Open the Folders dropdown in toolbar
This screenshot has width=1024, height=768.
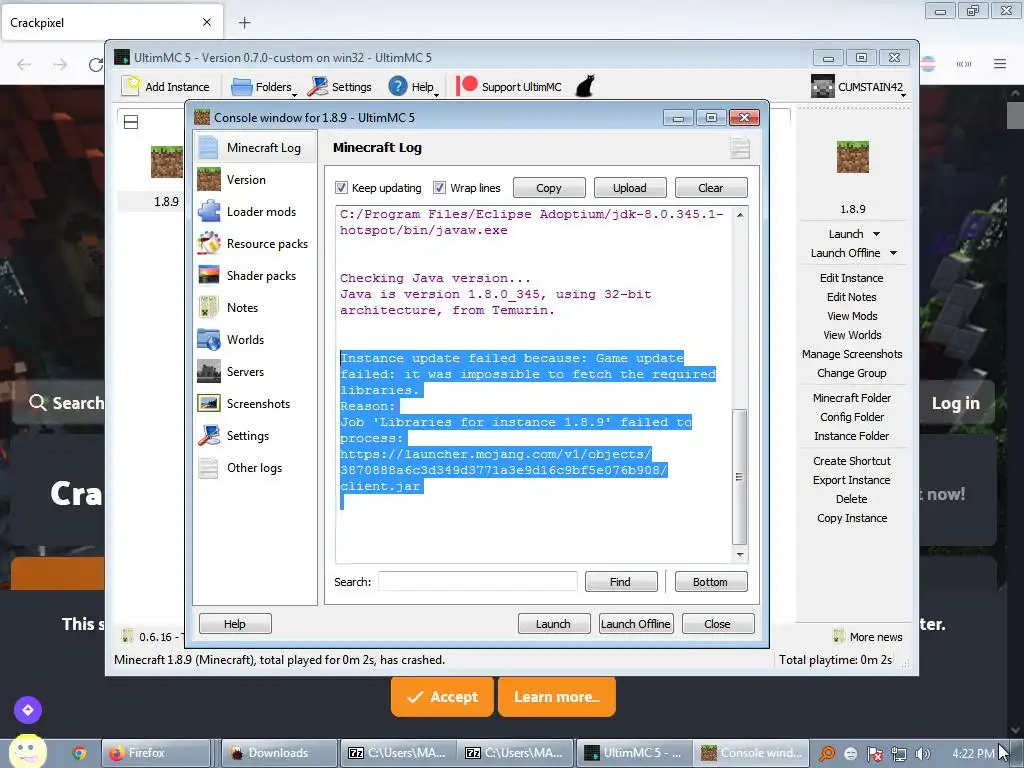pos(263,87)
